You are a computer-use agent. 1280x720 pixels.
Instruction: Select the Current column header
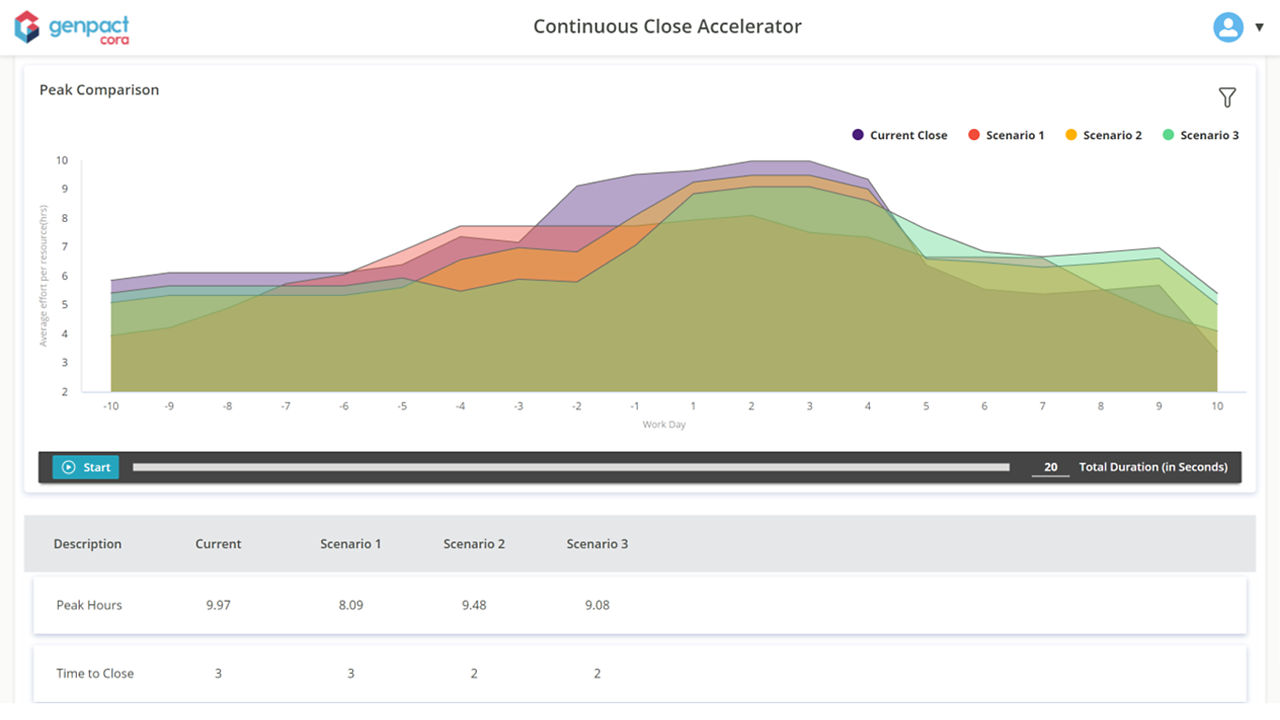(218, 544)
